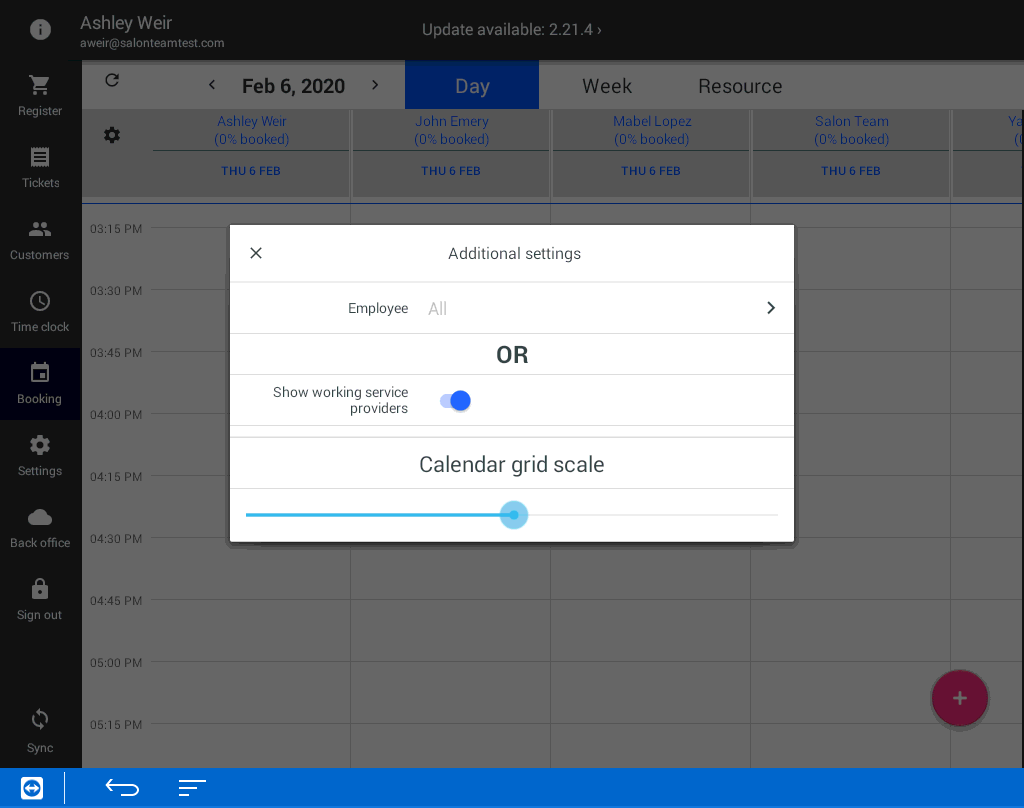Expand the Employee selector chevron

coord(770,308)
